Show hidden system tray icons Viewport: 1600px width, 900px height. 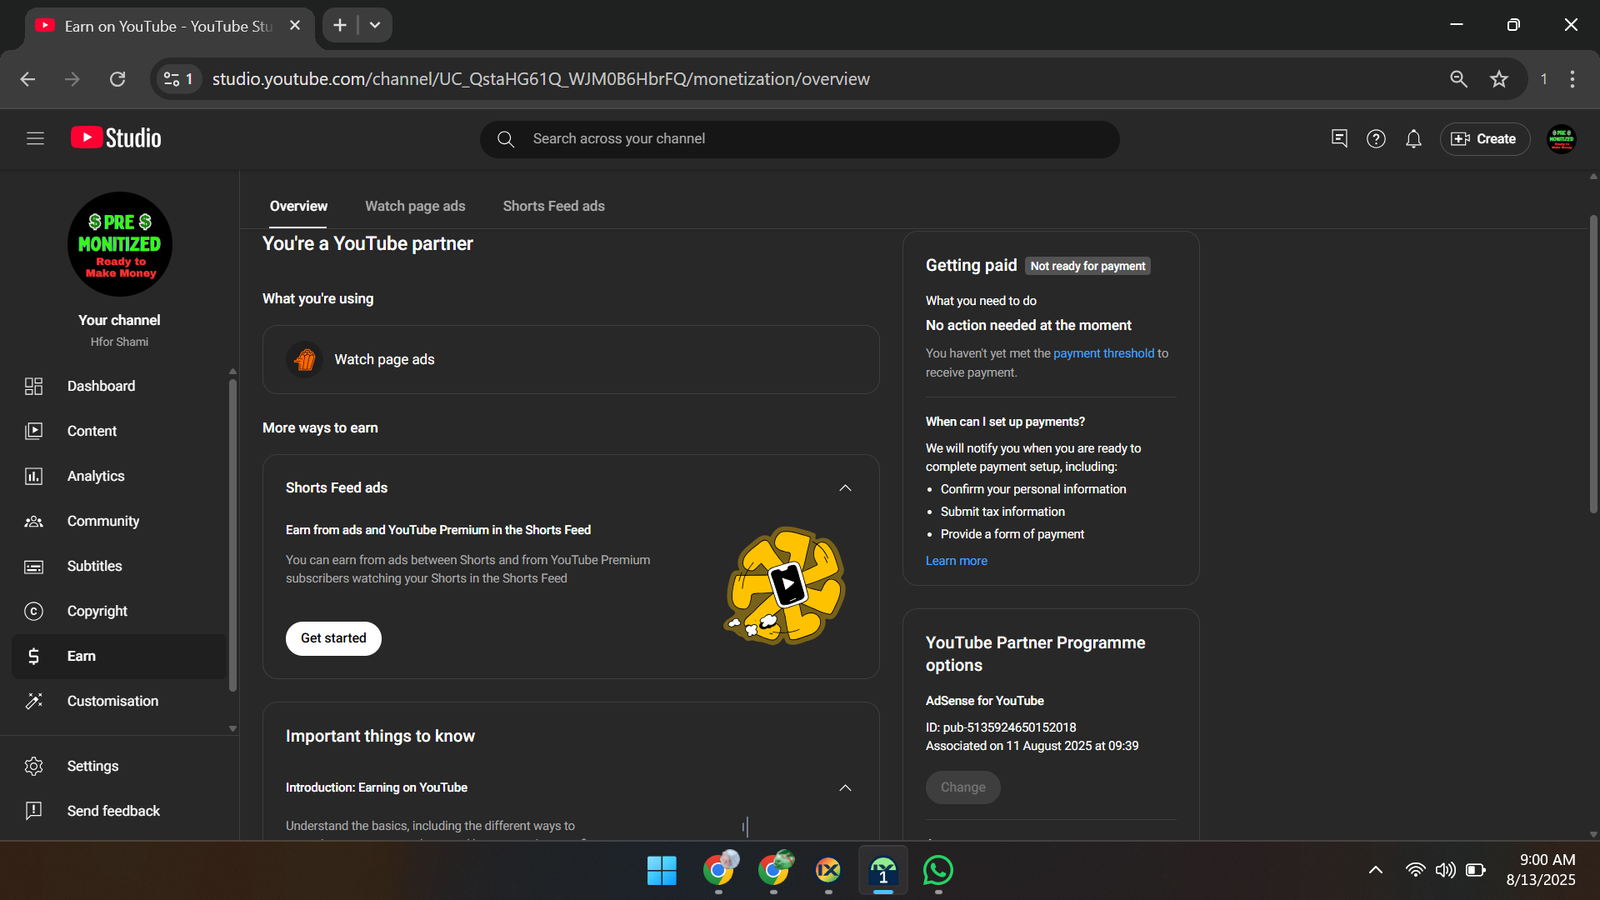pos(1376,870)
